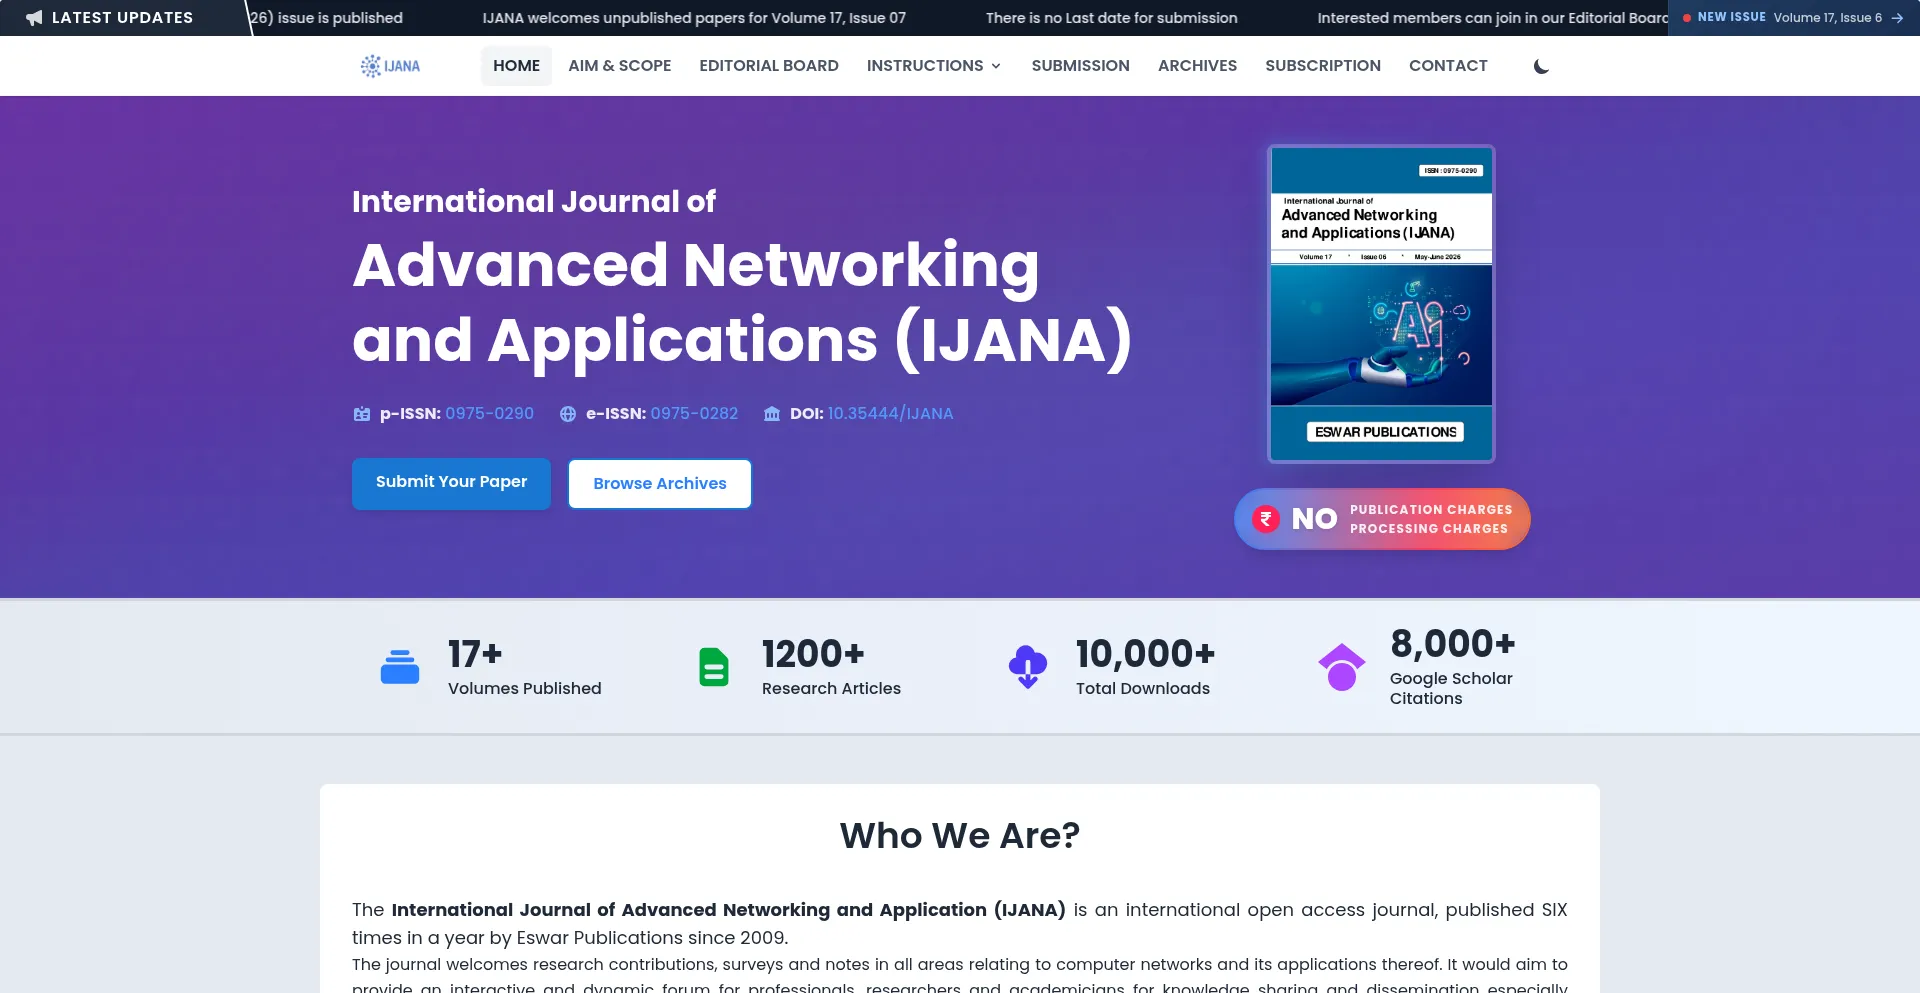Click the Submit Your Paper button
The image size is (1920, 993).
(451, 483)
